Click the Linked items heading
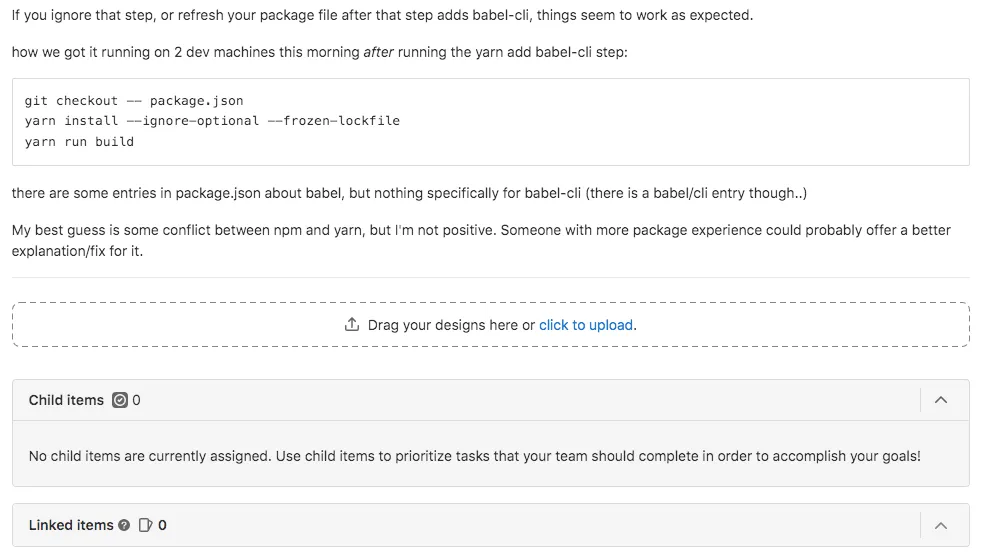Screen dimensions: 982x557 click(x=71, y=525)
